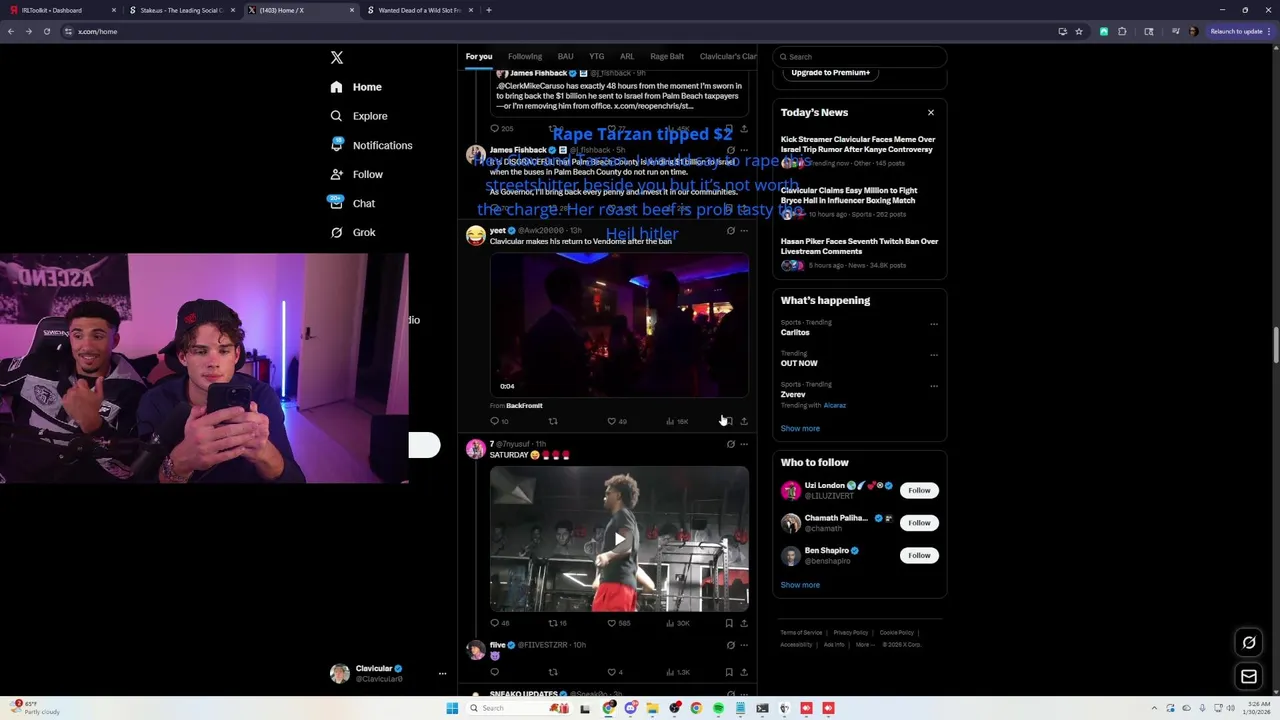Open Chat in the sidebar
Image resolution: width=1280 pixels, height=720 pixels.
coord(353,203)
